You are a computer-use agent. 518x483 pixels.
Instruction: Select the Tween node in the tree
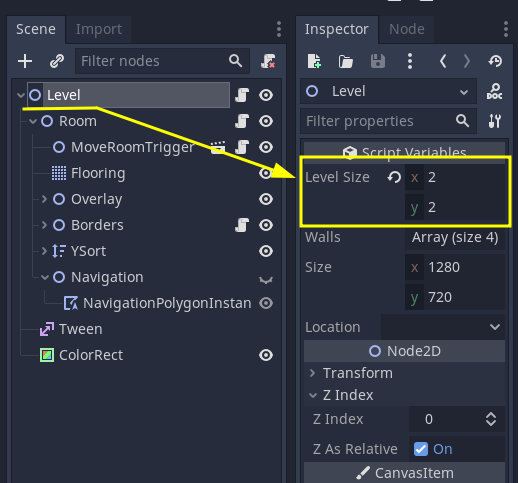pyautogui.click(x=81, y=329)
